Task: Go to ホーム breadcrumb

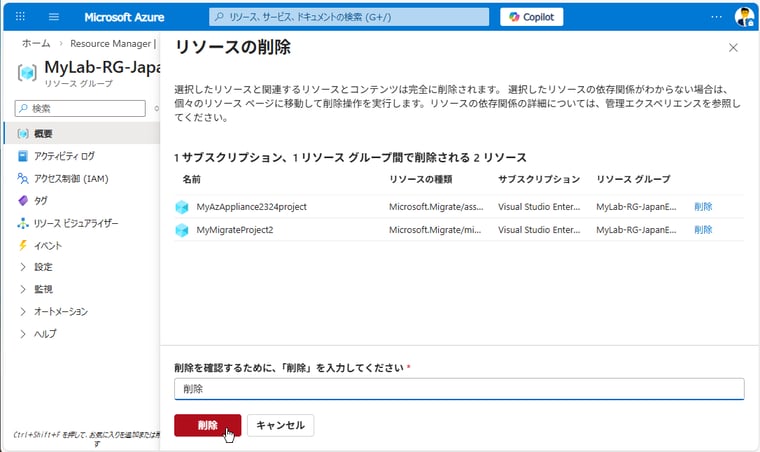Action: pyautogui.click(x=36, y=44)
